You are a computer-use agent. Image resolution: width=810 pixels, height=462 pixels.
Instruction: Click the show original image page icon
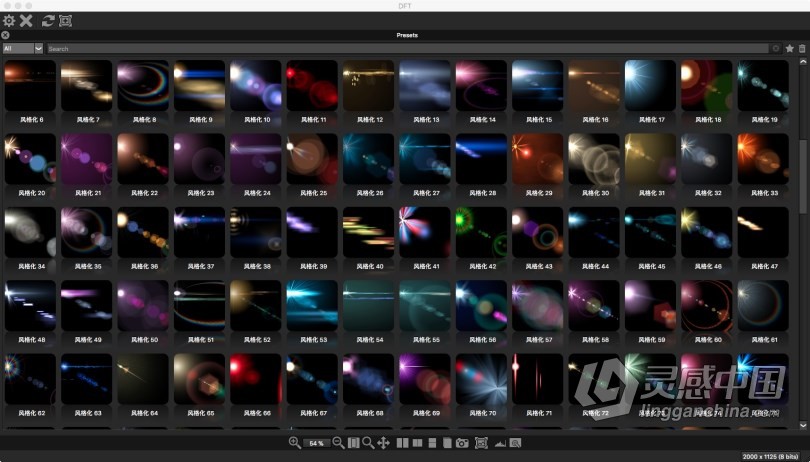447,443
